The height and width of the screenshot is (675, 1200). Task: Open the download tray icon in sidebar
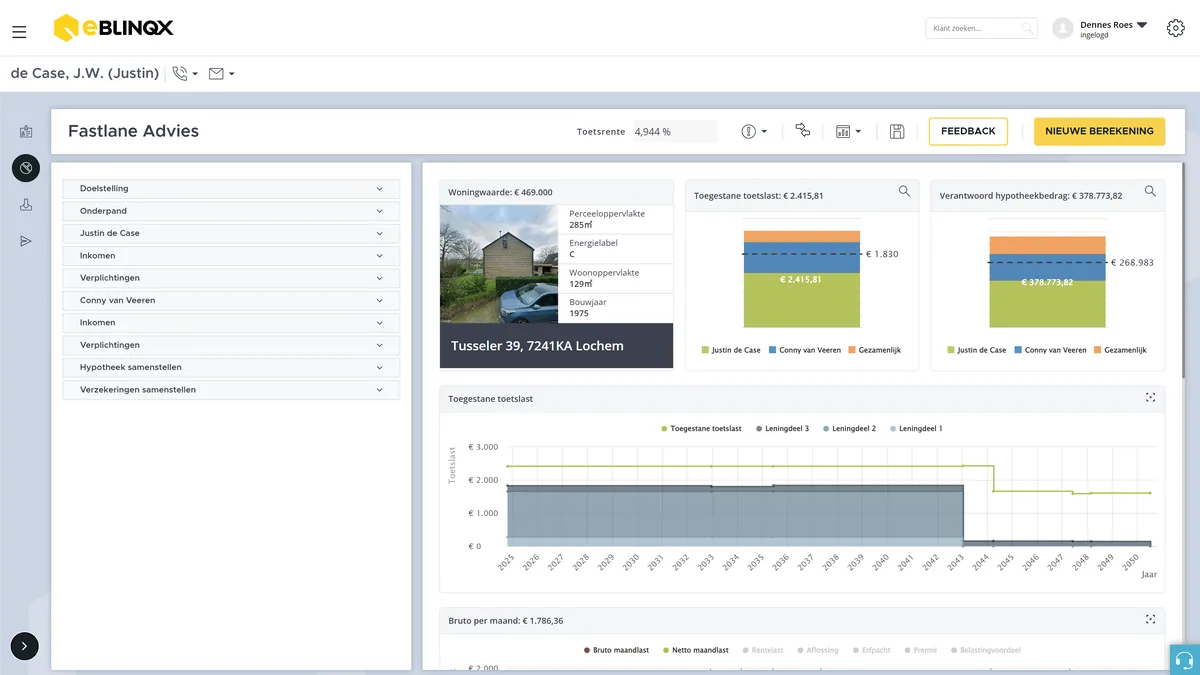pyautogui.click(x=26, y=205)
